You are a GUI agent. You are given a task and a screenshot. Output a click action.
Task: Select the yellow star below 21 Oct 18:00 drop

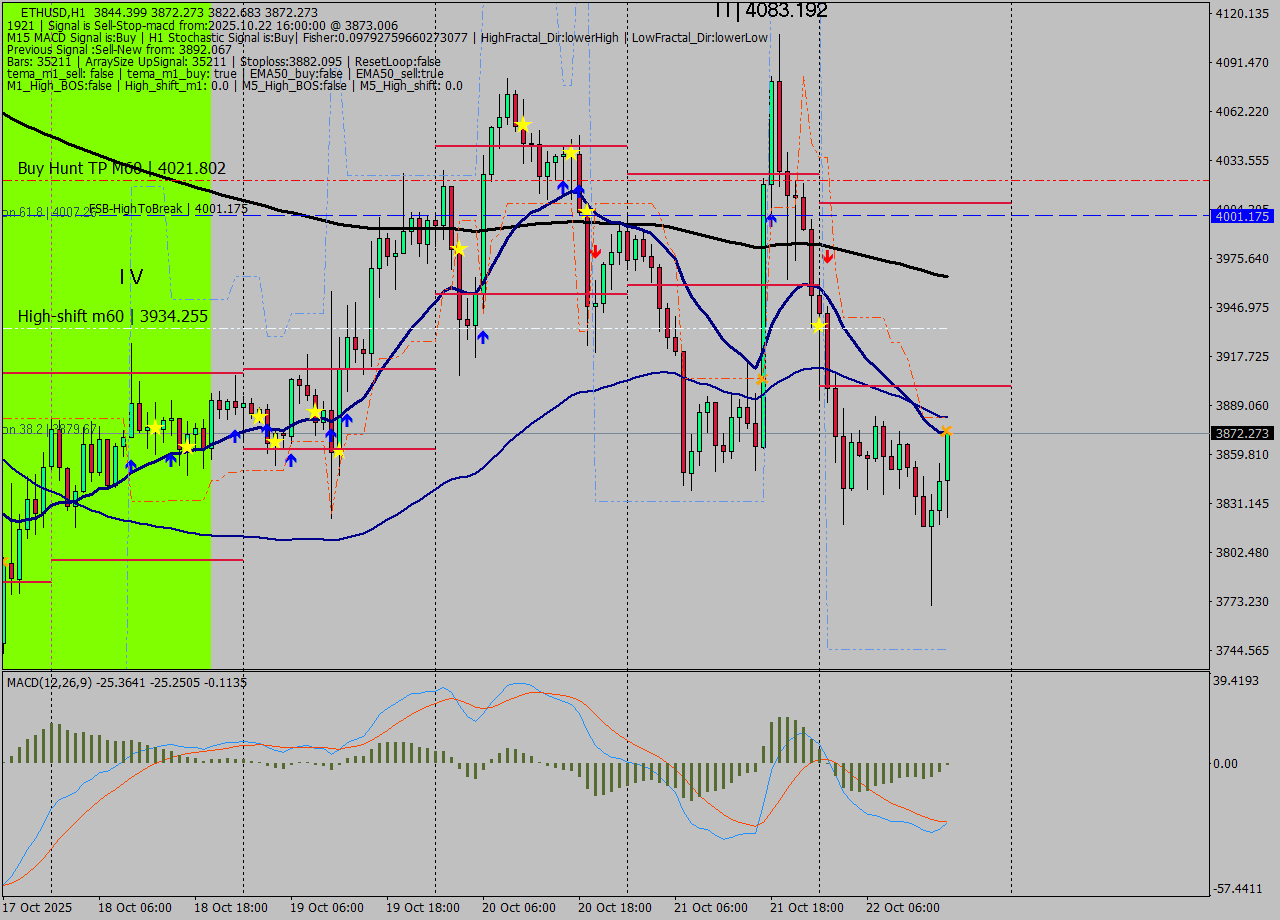coord(819,326)
